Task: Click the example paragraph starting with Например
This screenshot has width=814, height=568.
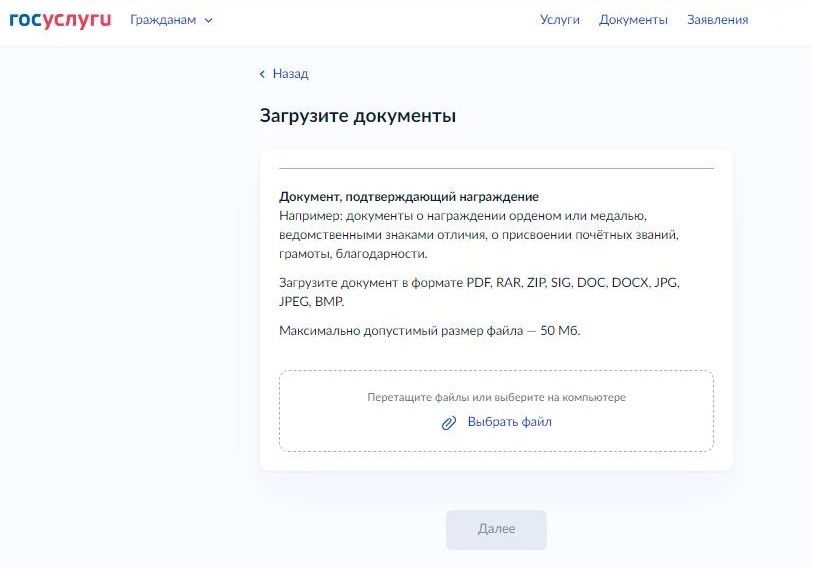Action: pos(479,235)
